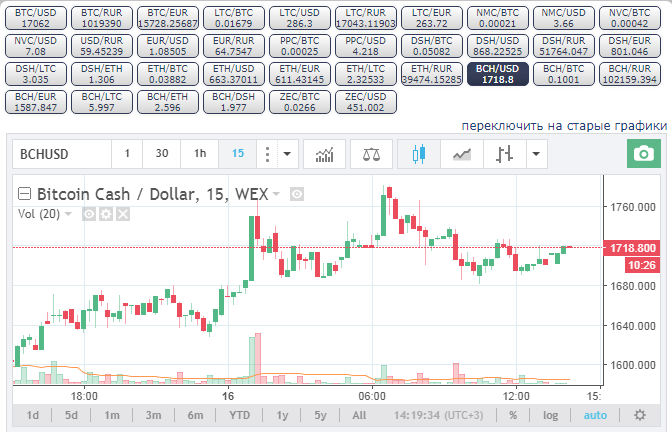Select the ZEC/BTC pair button

[300, 102]
